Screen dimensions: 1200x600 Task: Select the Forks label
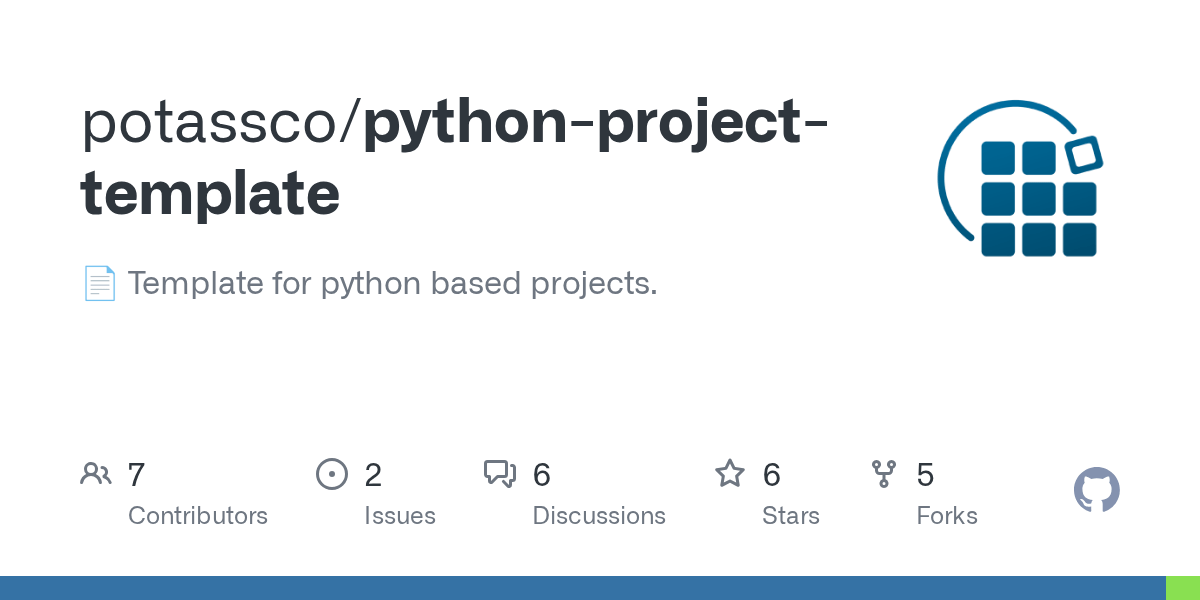[947, 516]
